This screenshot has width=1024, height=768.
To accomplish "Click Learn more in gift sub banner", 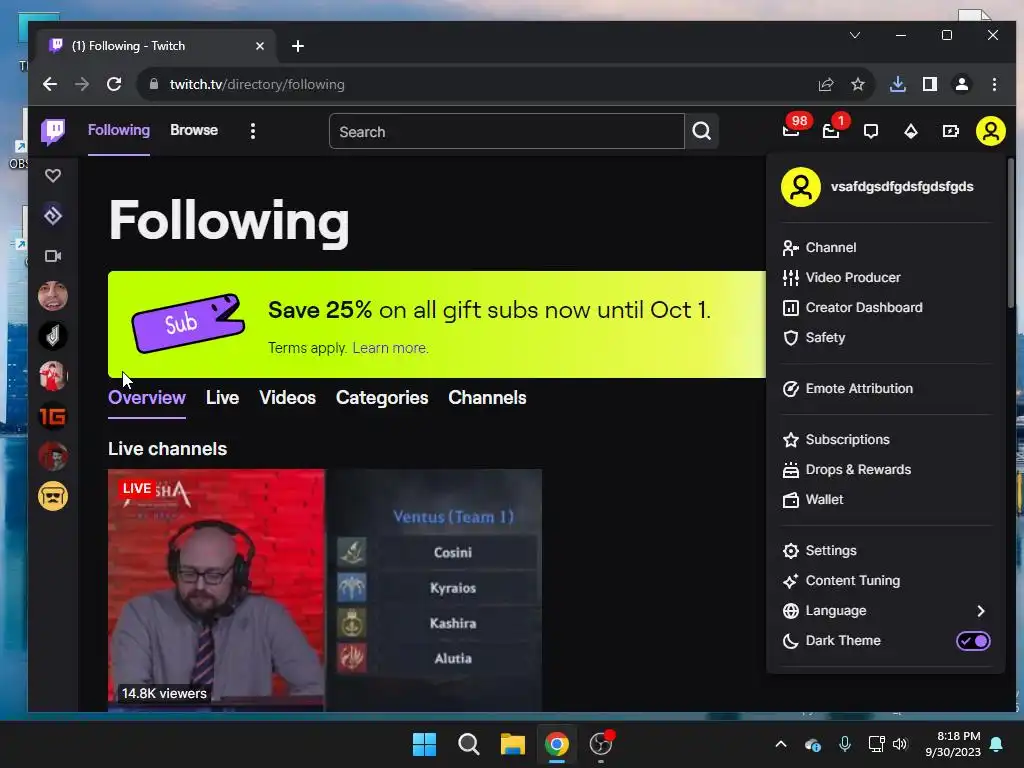I will (x=390, y=348).
